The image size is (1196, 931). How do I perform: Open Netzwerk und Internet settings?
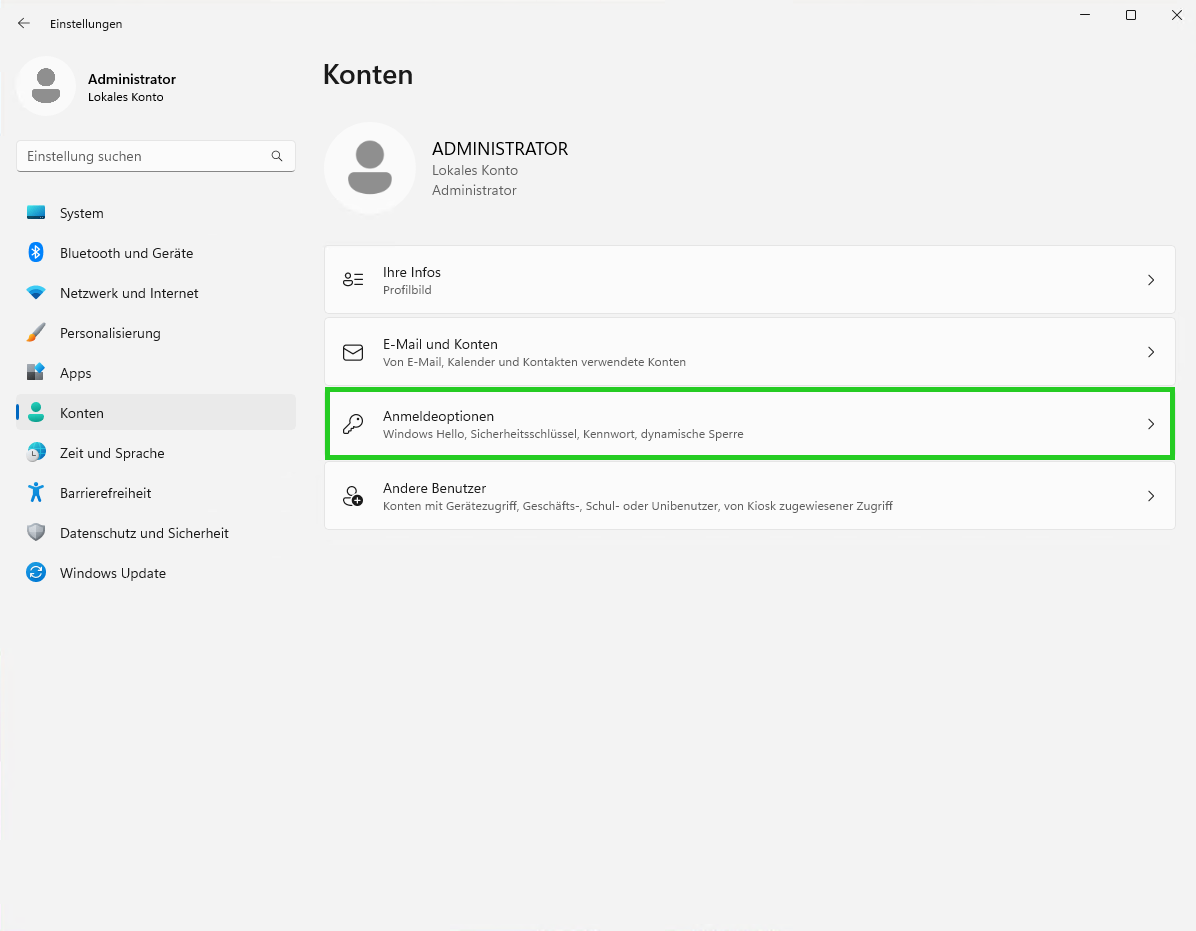[x=36, y=293]
